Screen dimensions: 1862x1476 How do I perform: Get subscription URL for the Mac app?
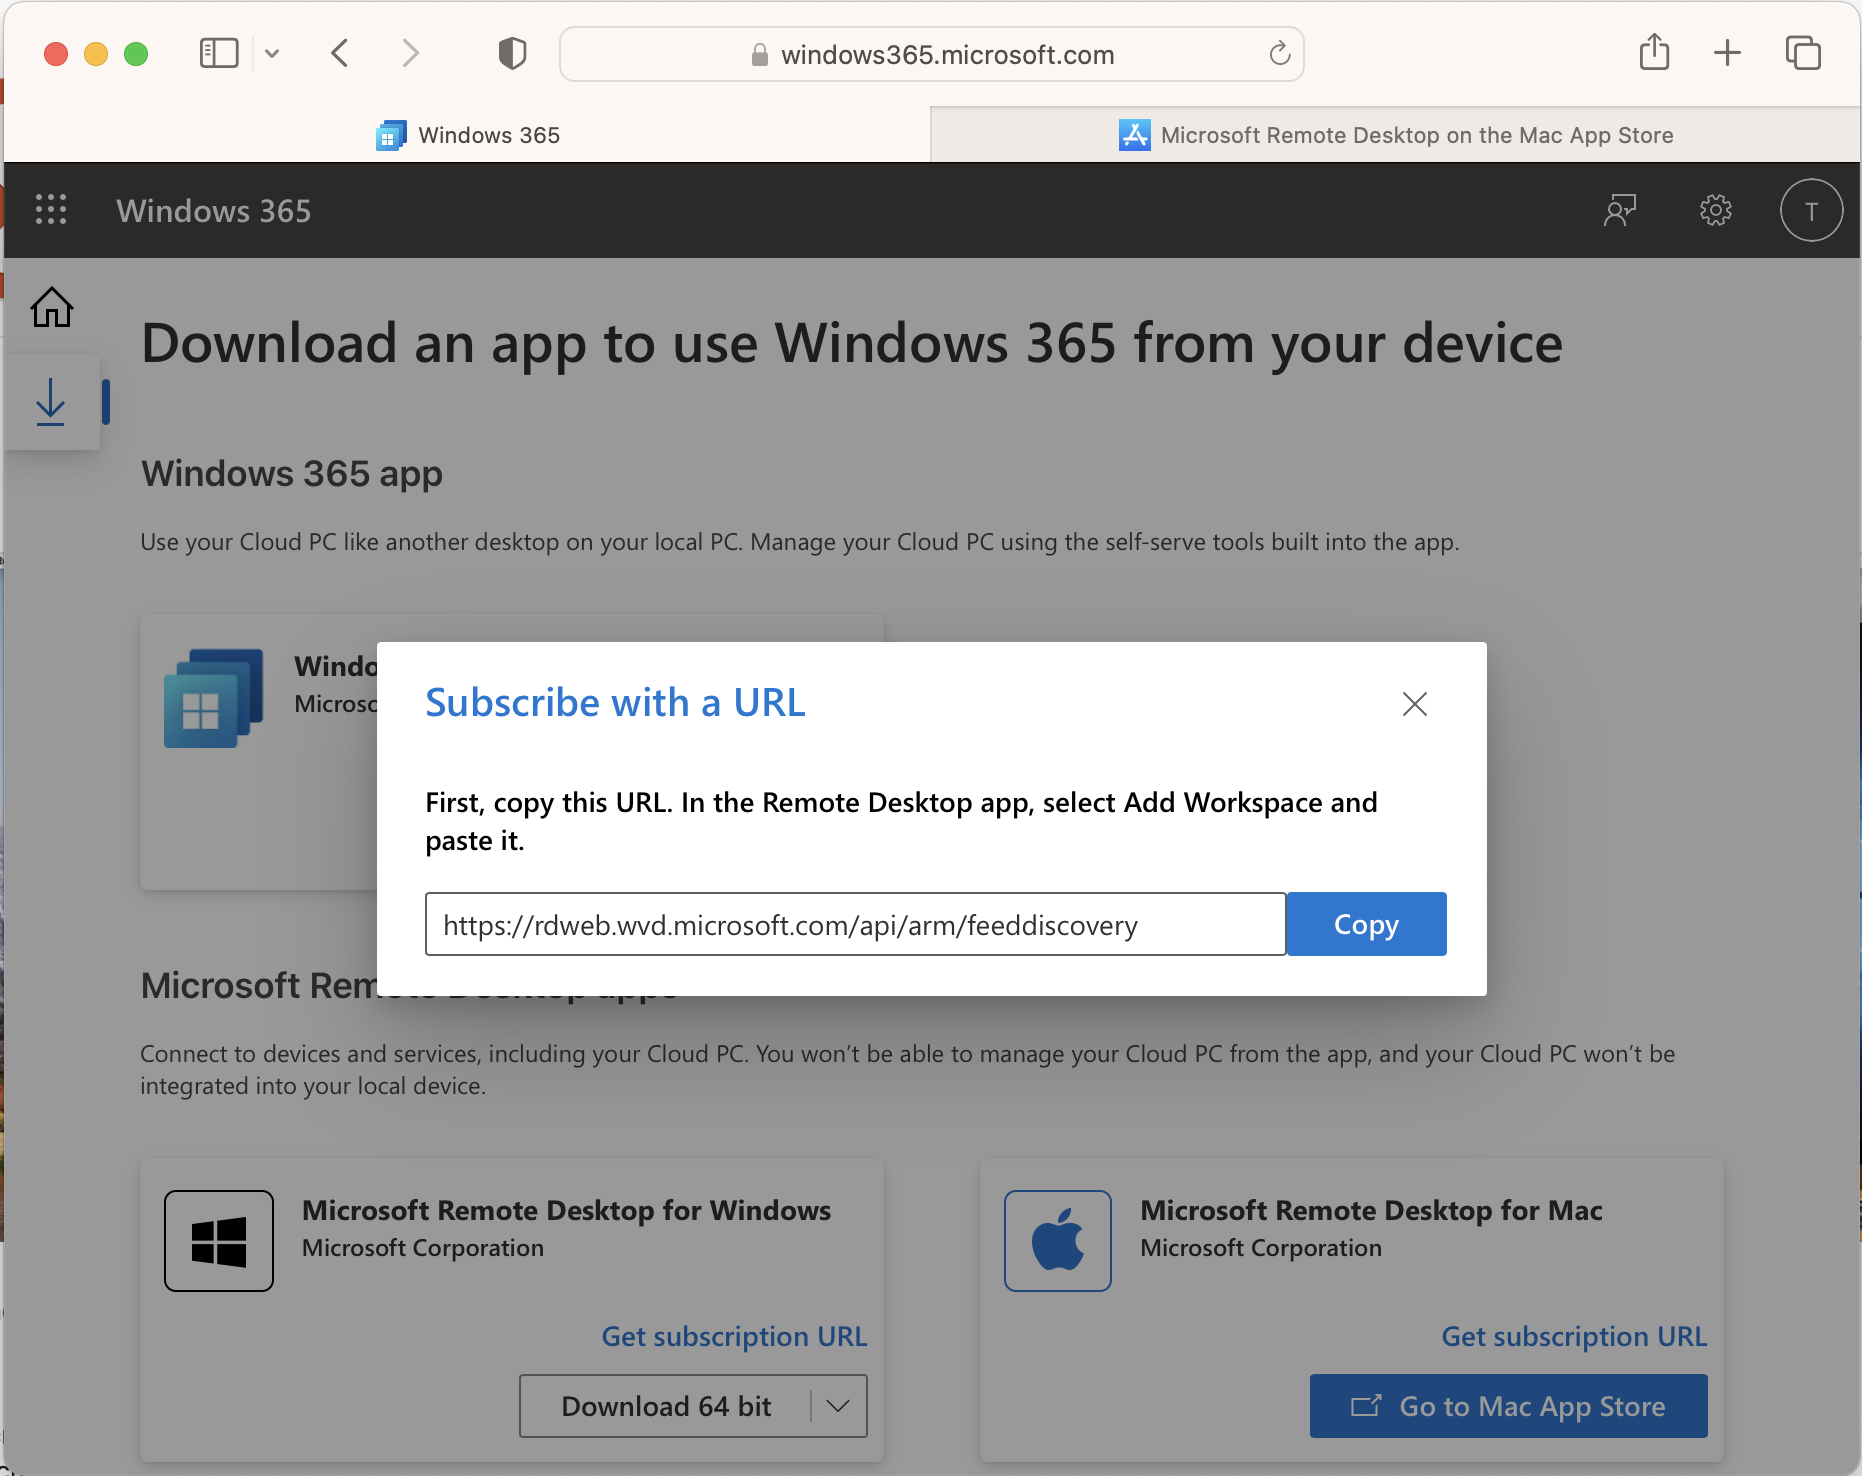click(x=1574, y=1336)
